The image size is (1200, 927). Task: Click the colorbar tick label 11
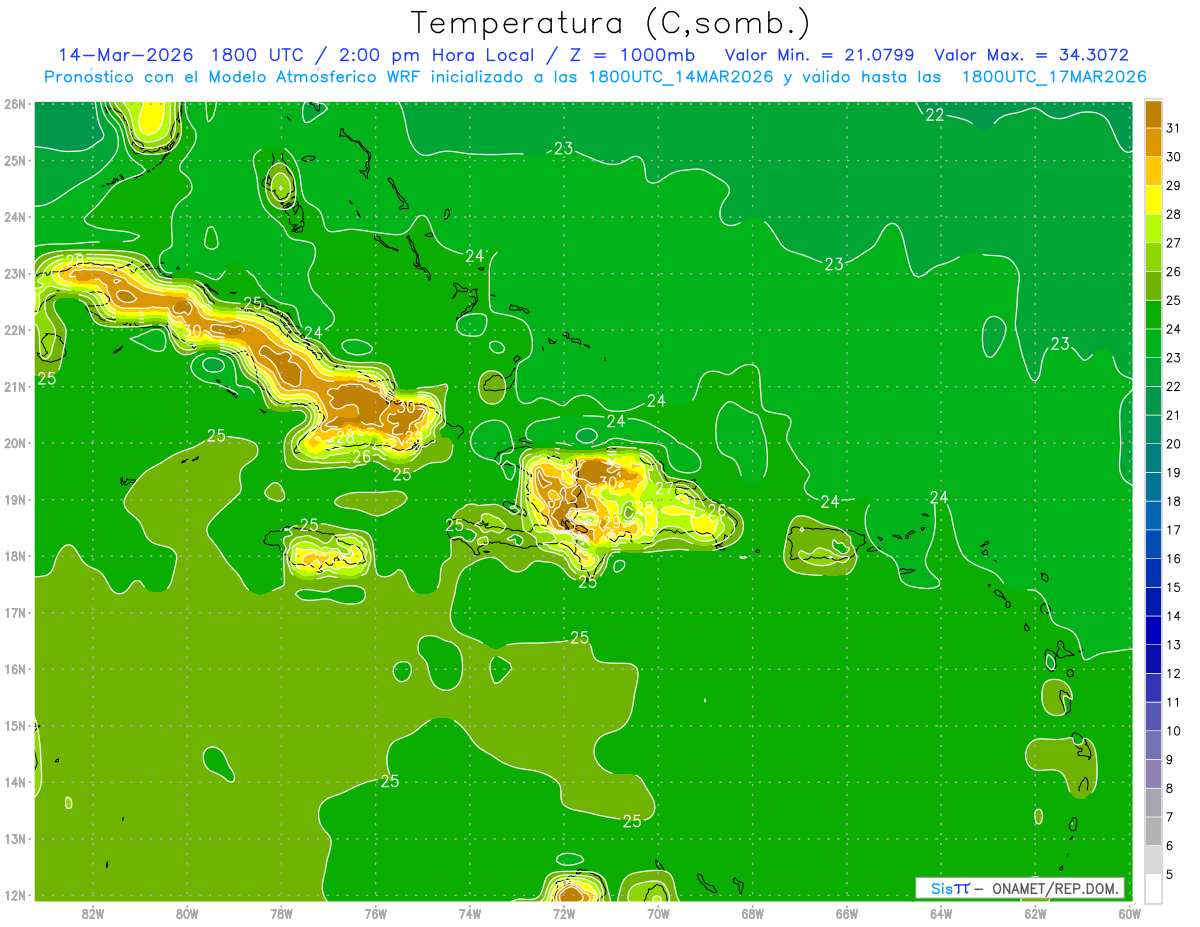1173,702
